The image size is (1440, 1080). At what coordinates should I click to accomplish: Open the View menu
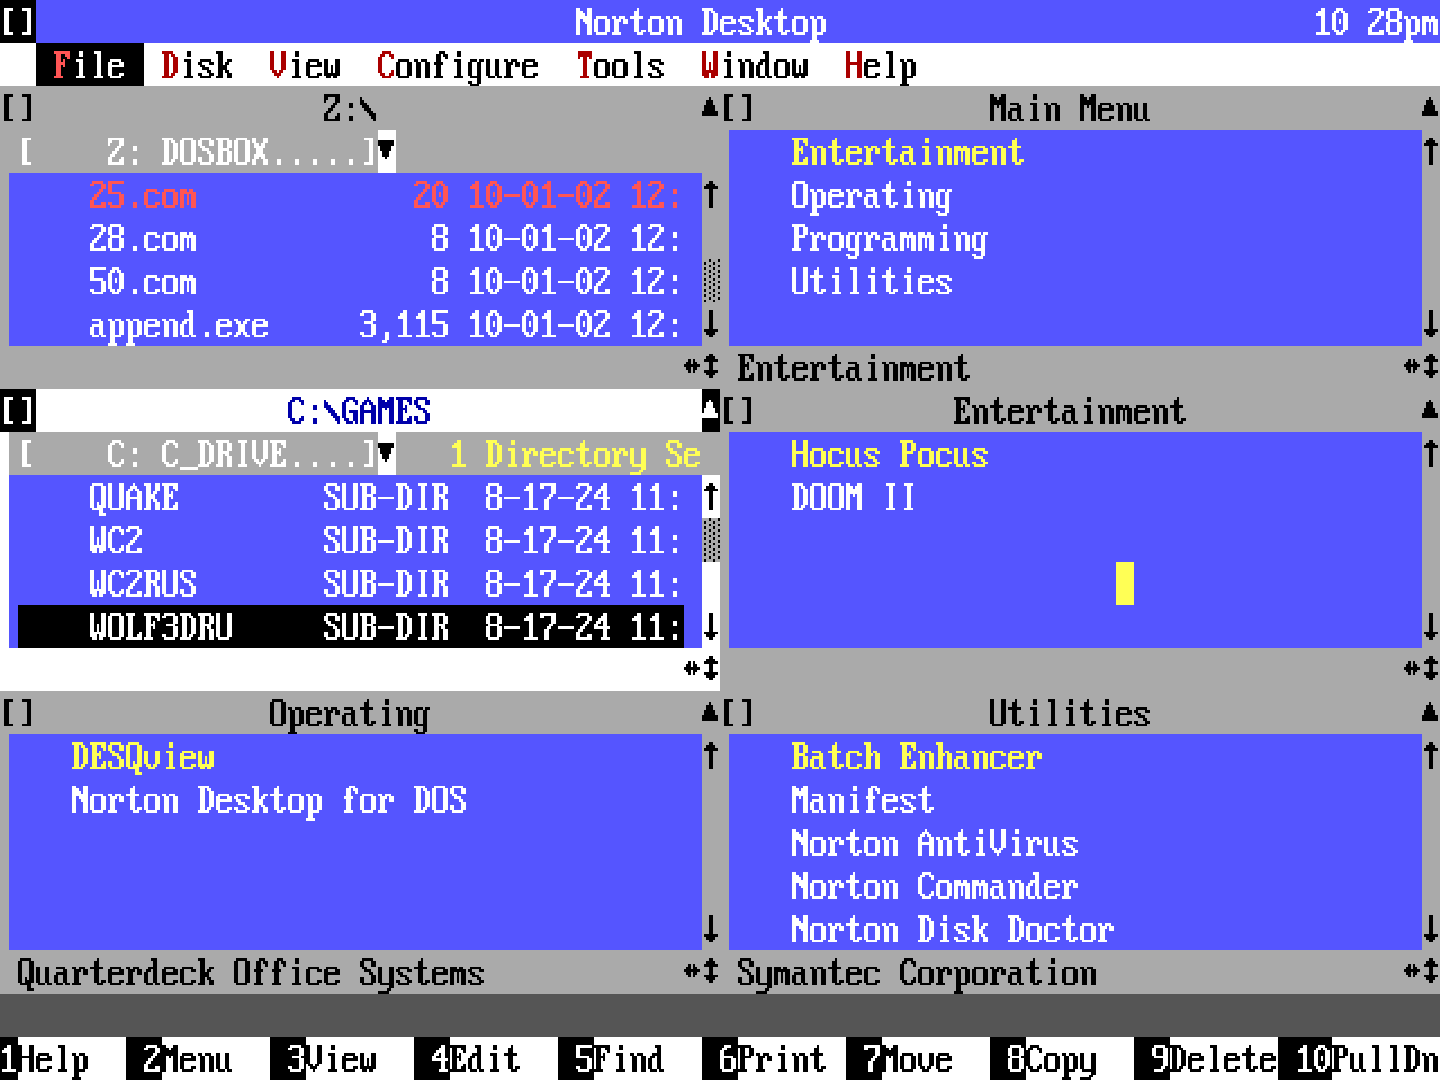pos(305,65)
